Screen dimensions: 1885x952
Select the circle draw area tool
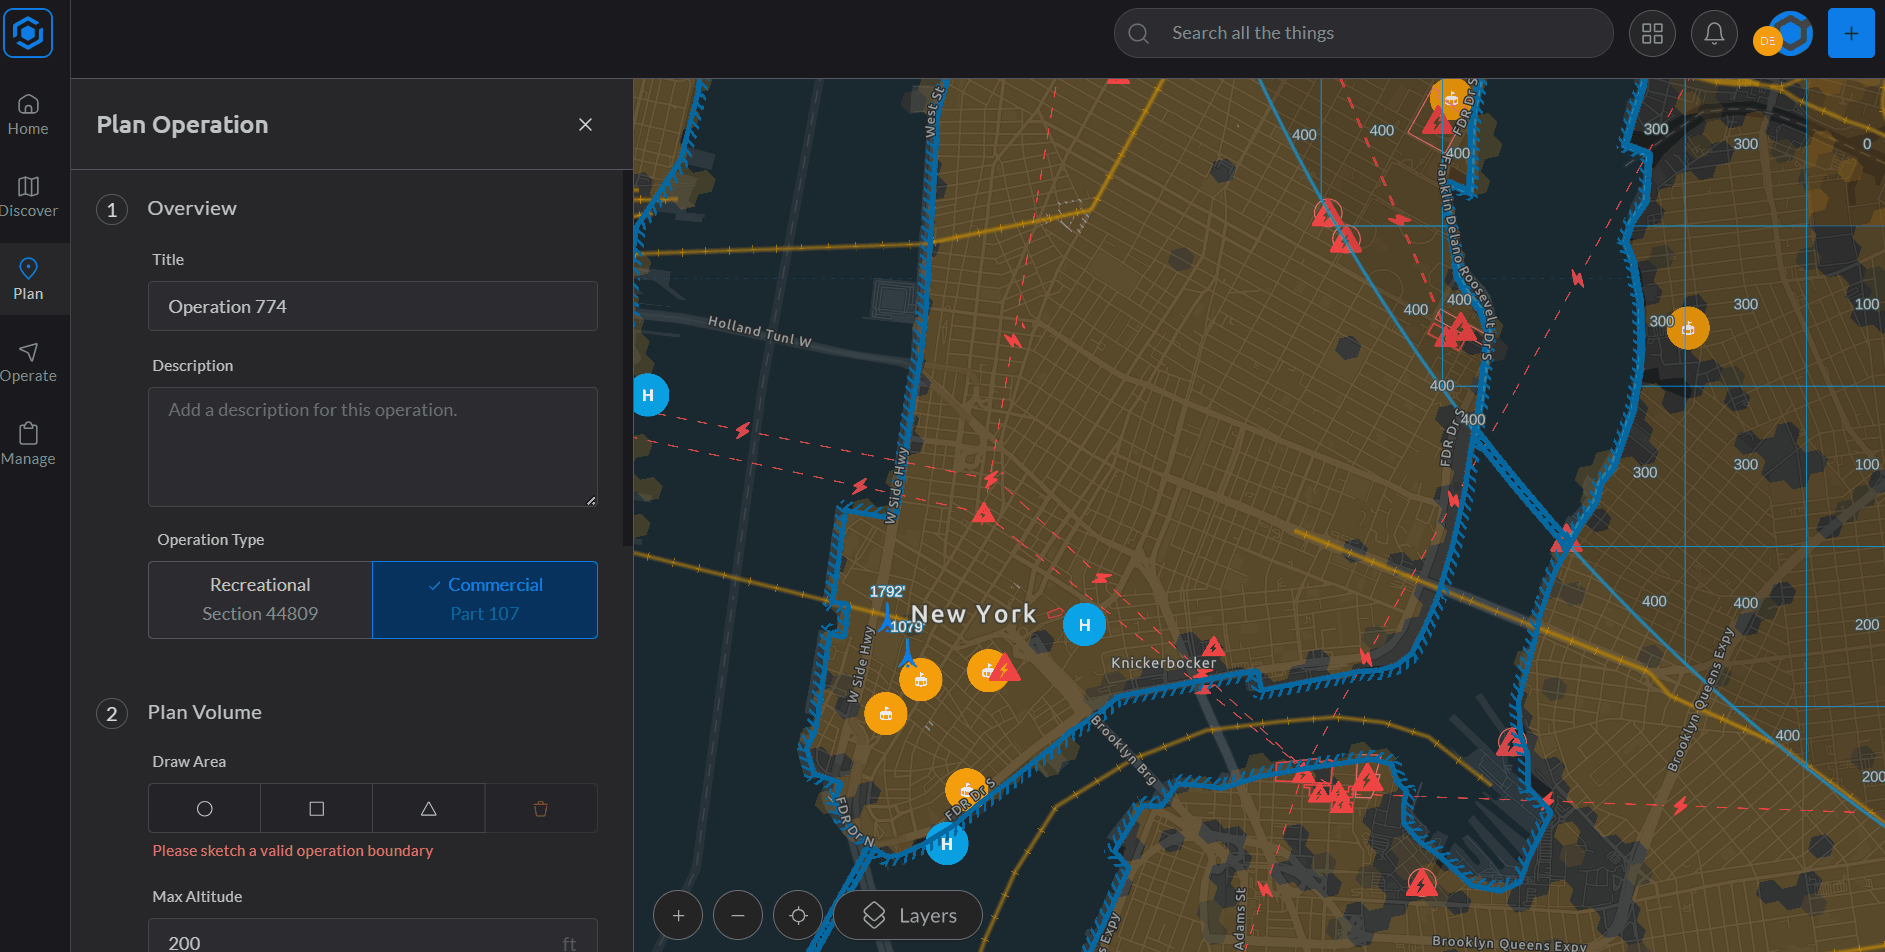tap(204, 808)
